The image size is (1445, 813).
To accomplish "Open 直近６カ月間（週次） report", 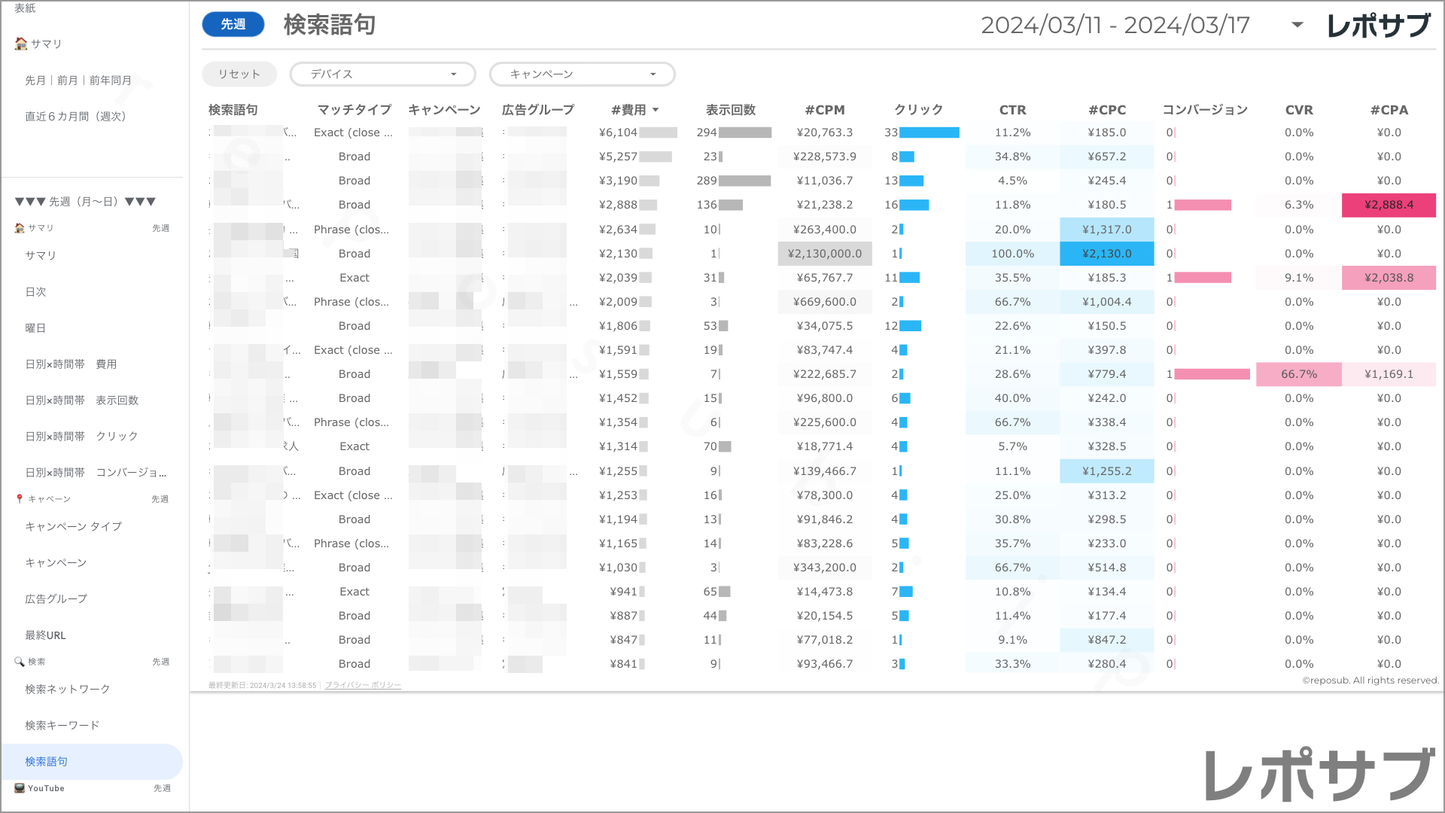I will point(76,117).
